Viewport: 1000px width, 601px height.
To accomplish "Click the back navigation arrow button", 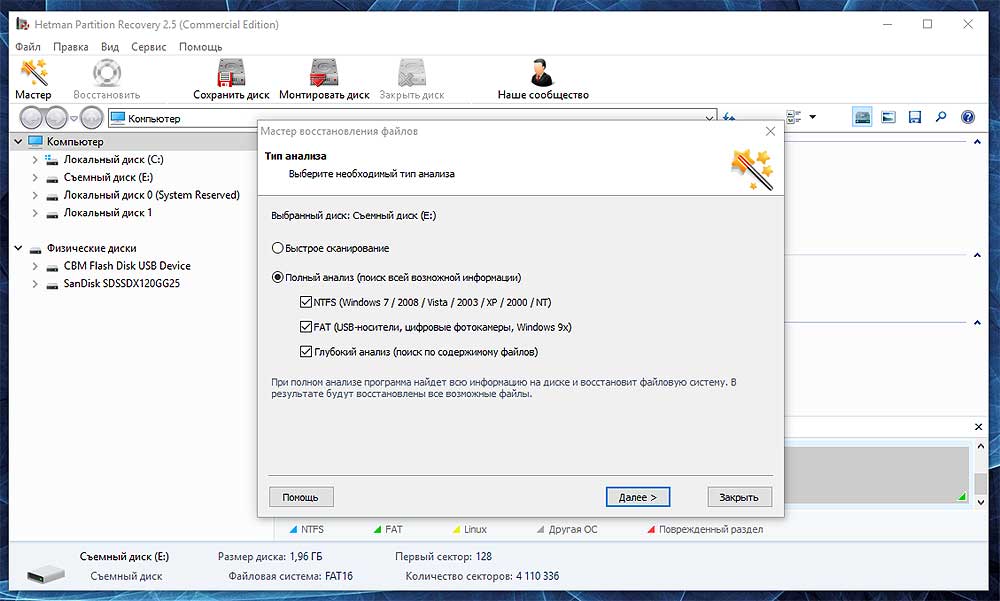I will 31,118.
